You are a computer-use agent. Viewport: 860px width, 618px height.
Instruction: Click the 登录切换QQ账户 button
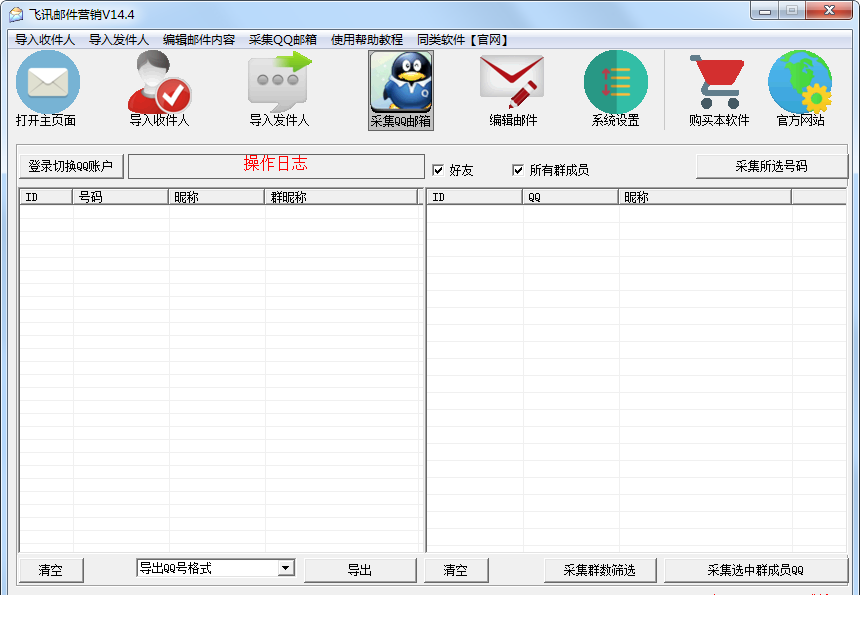tap(71, 166)
